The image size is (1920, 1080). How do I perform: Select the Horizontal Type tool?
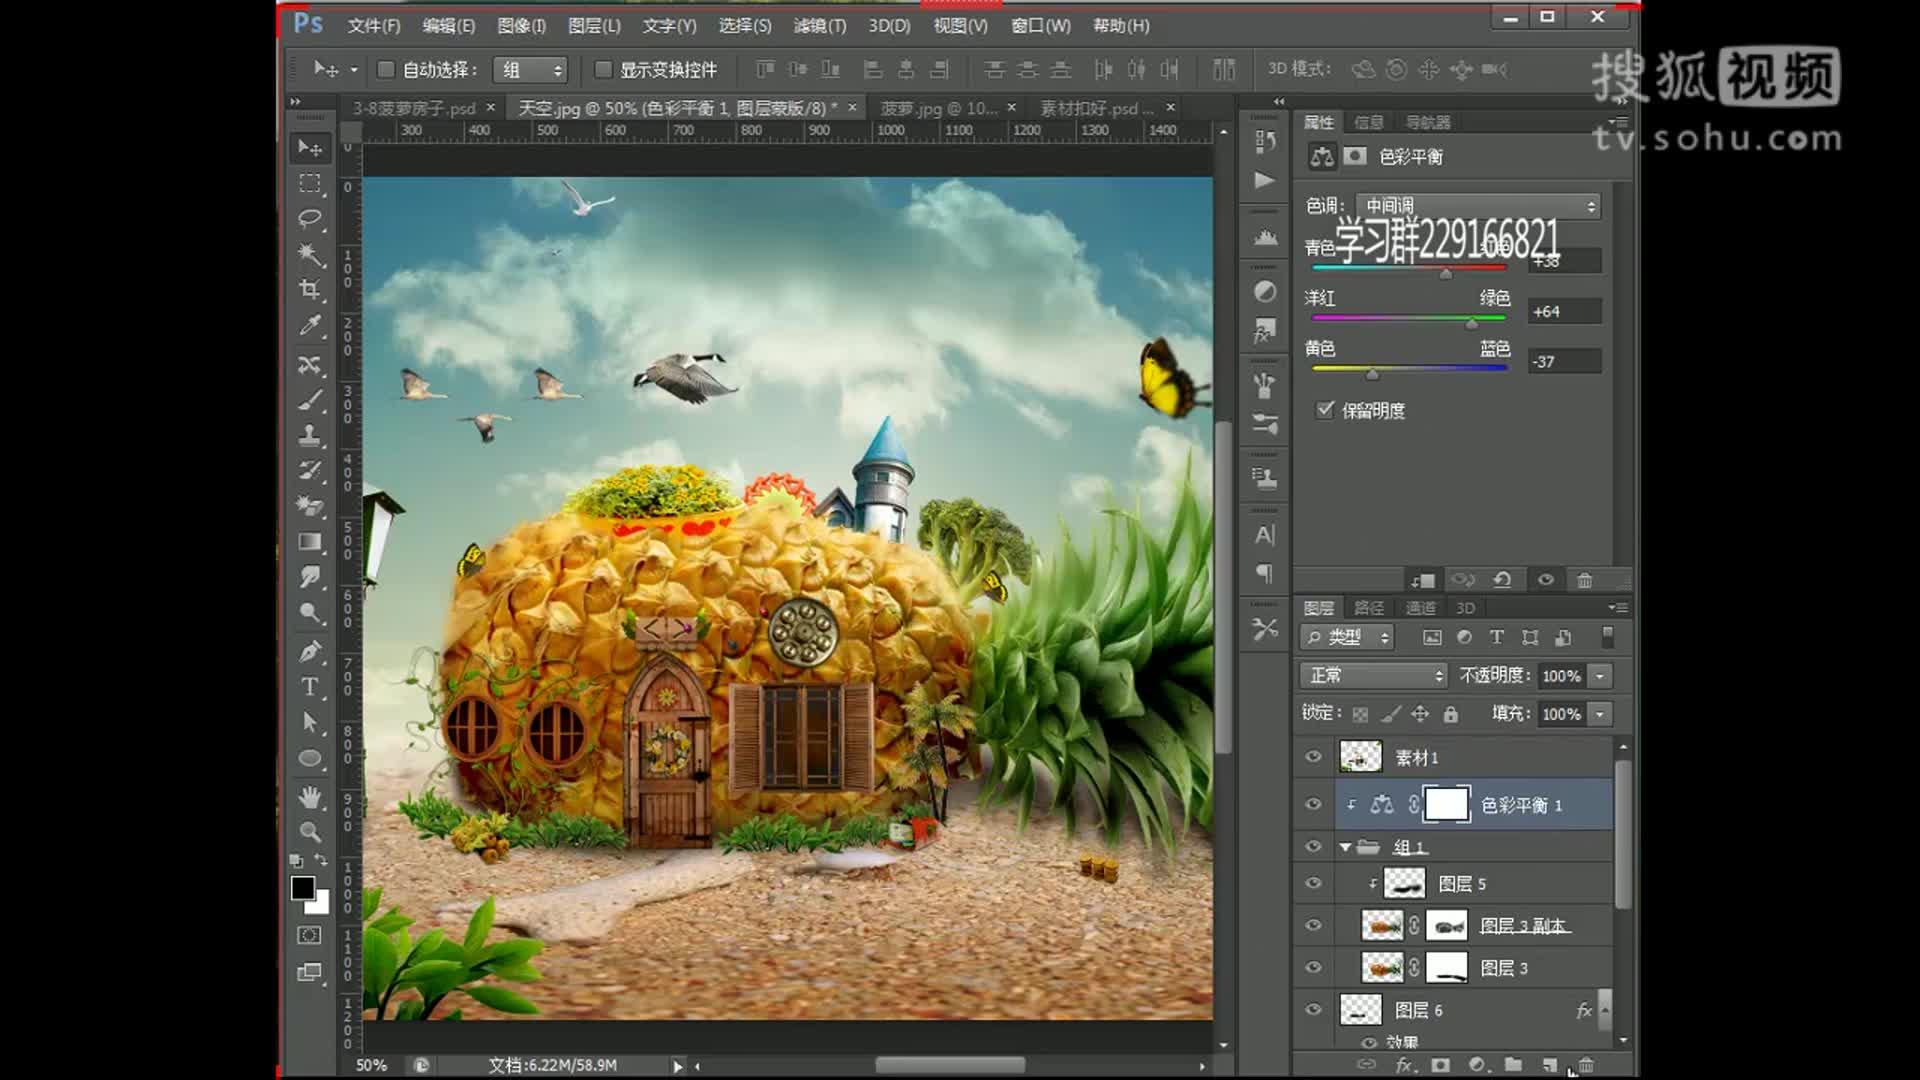[x=310, y=687]
